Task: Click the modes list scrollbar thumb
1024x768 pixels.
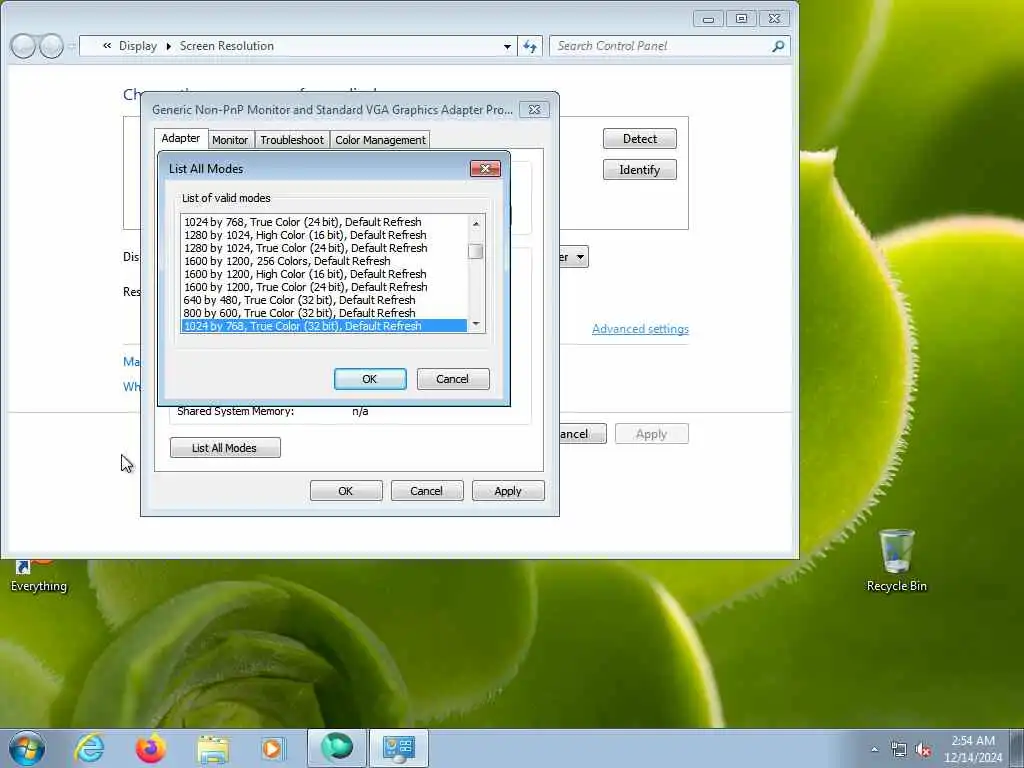Action: (x=476, y=251)
